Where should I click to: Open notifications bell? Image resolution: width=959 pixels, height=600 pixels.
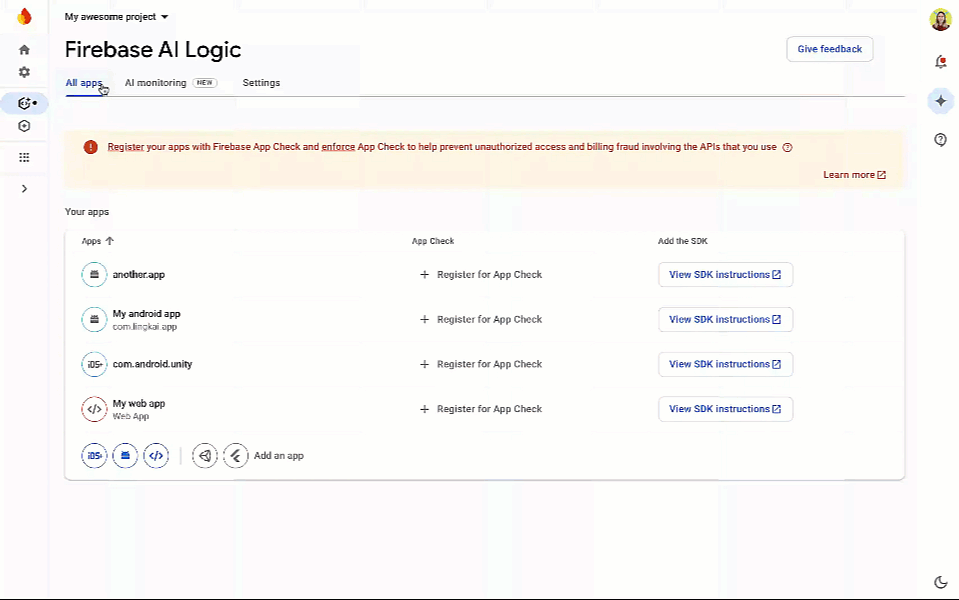coord(941,62)
